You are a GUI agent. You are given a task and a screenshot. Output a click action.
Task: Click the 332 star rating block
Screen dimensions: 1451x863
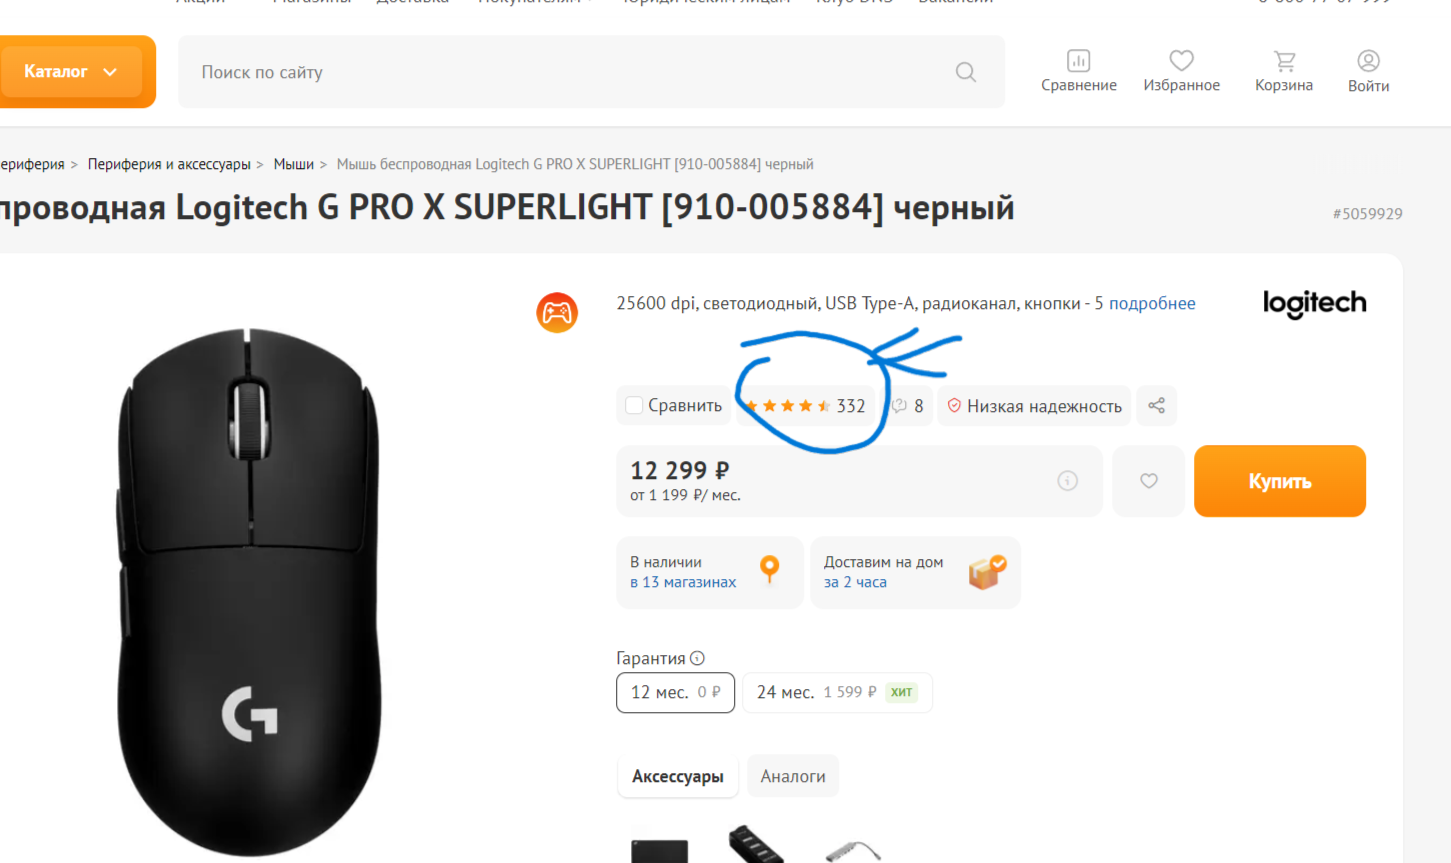806,406
